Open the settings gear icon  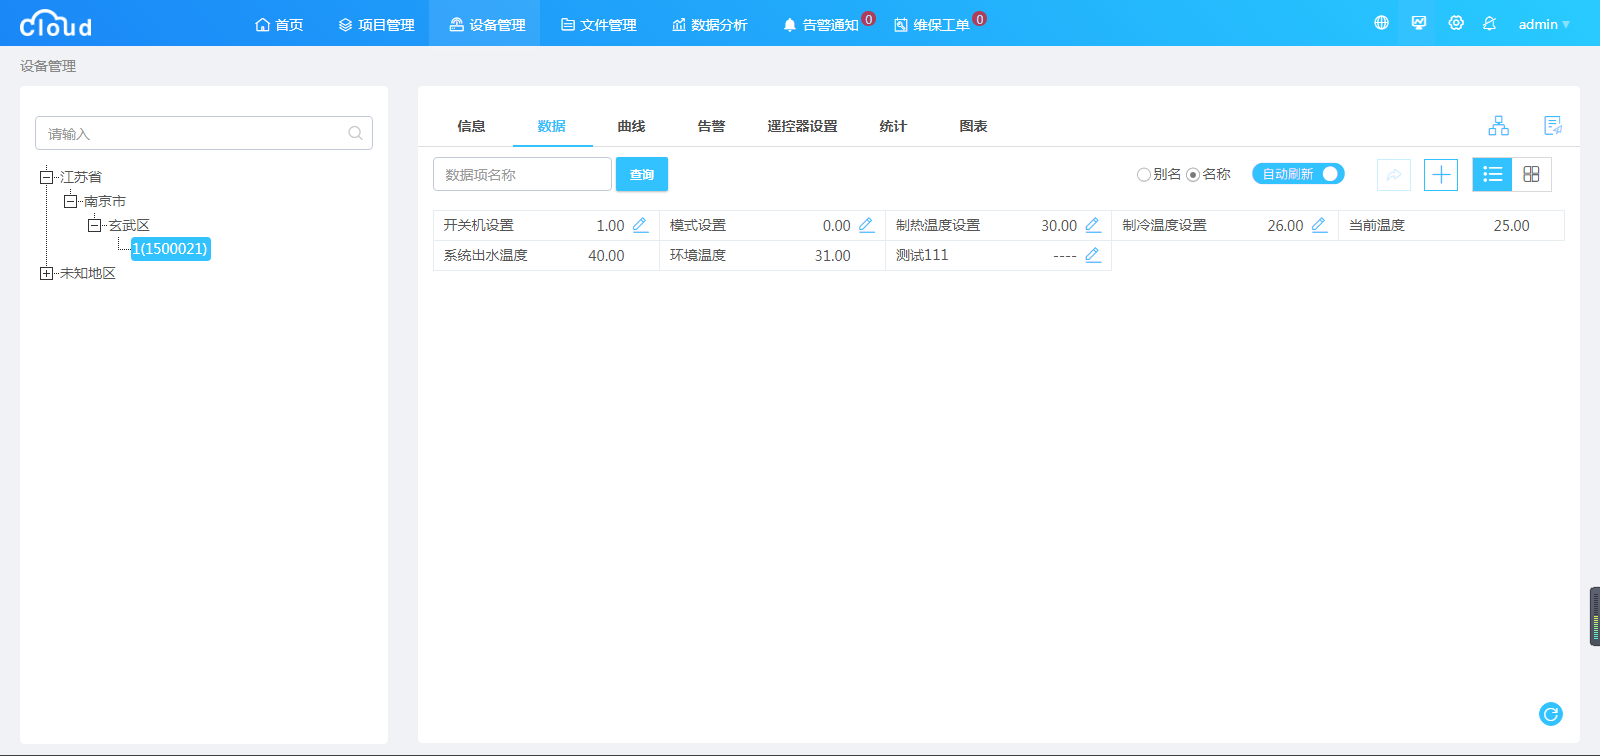pos(1456,23)
